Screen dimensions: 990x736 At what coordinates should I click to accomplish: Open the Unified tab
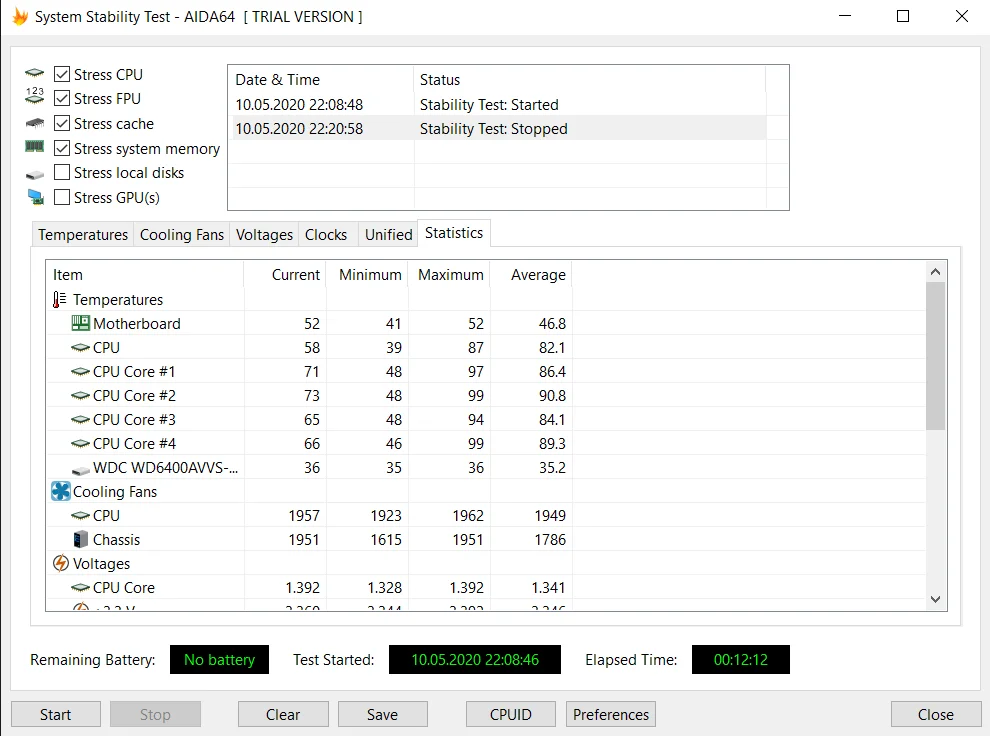pos(388,235)
